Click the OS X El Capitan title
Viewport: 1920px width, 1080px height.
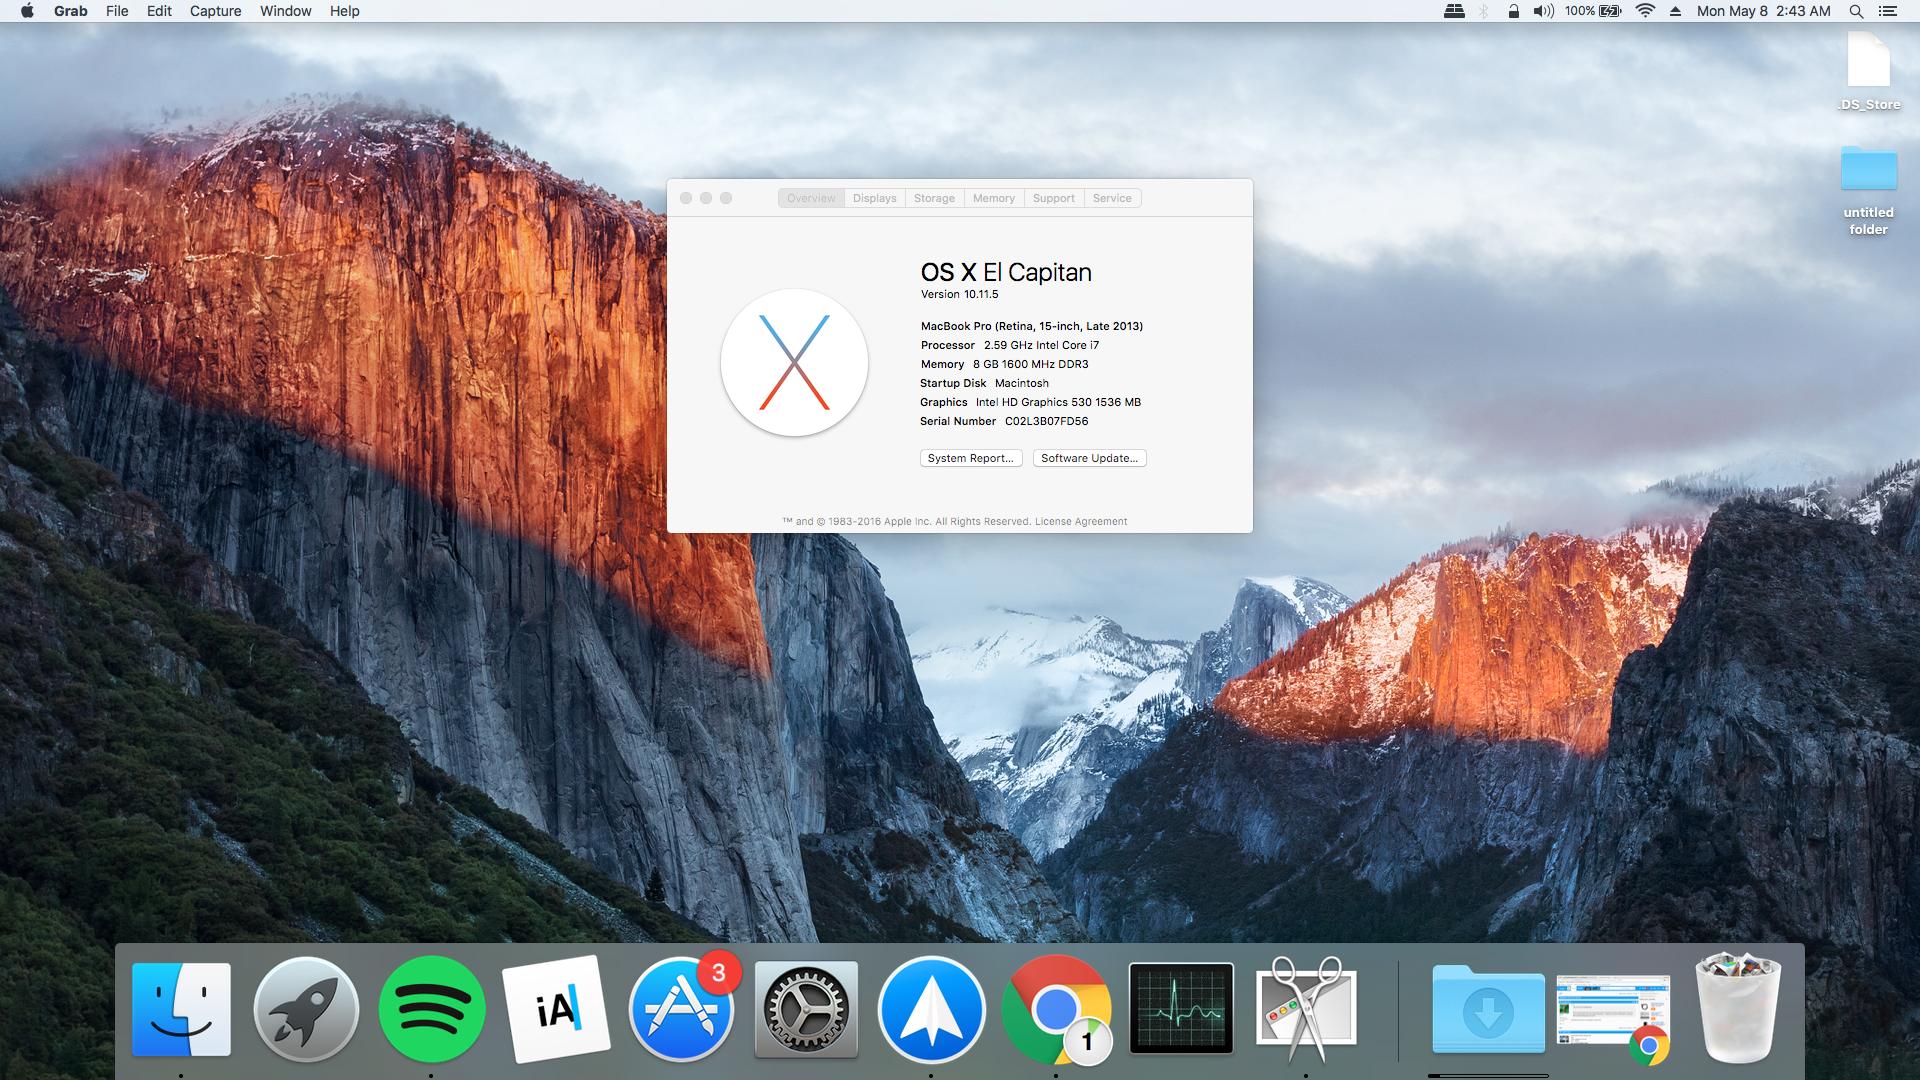(x=1006, y=272)
